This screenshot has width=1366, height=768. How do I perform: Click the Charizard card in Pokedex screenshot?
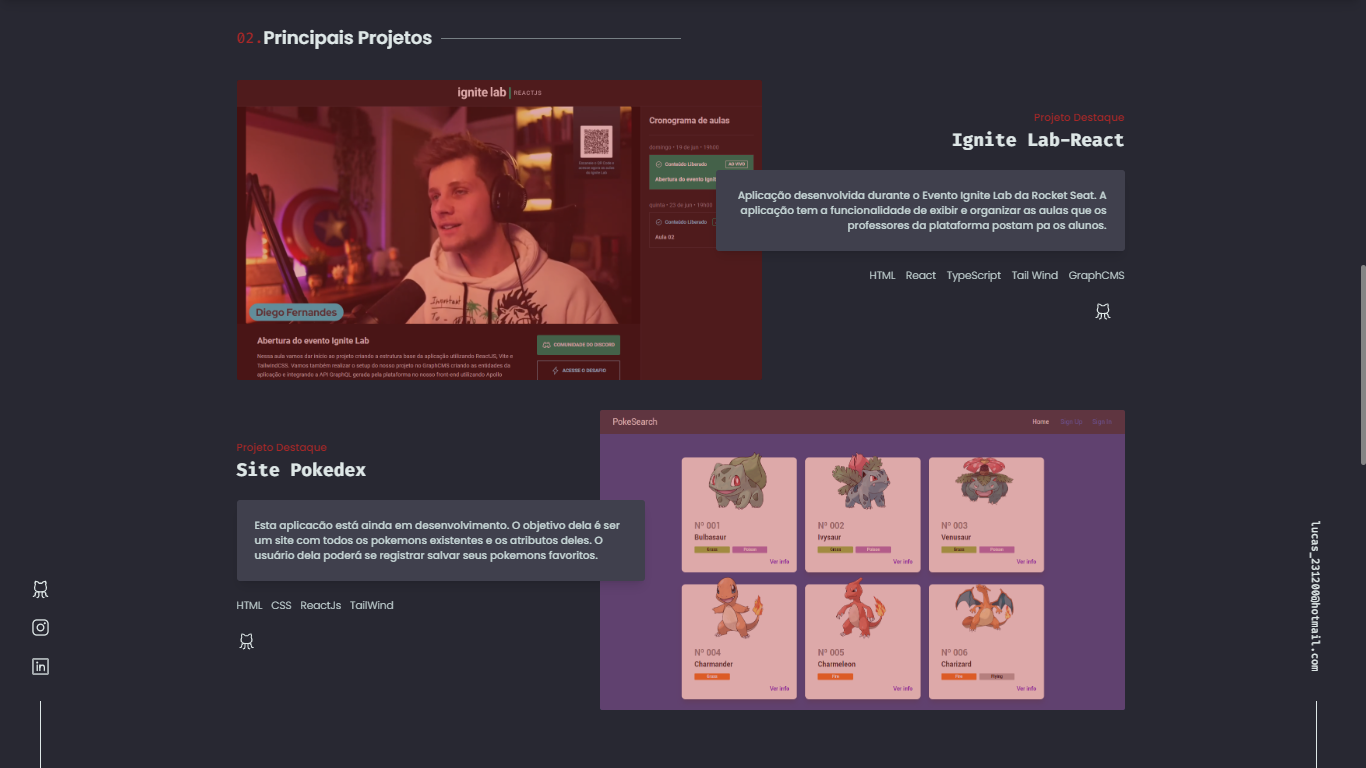coord(986,641)
